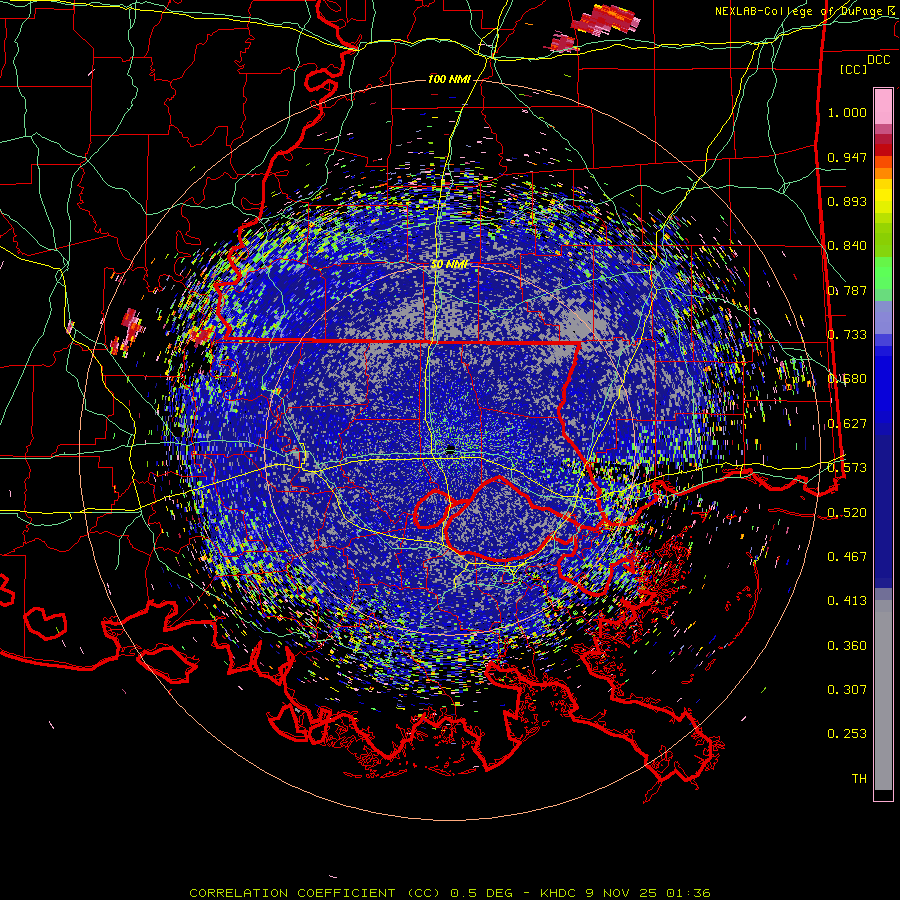The height and width of the screenshot is (900, 900).
Task: Click the 0.520 color scale value
Action: 847,513
